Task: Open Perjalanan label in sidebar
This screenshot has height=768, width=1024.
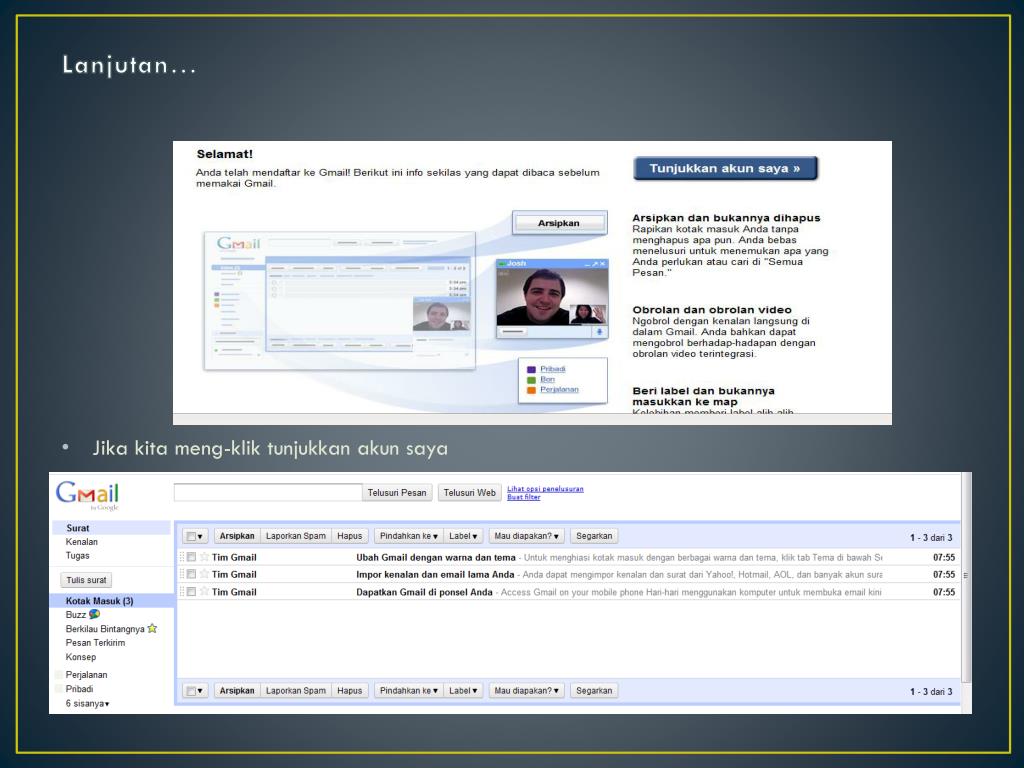Action: tap(86, 675)
